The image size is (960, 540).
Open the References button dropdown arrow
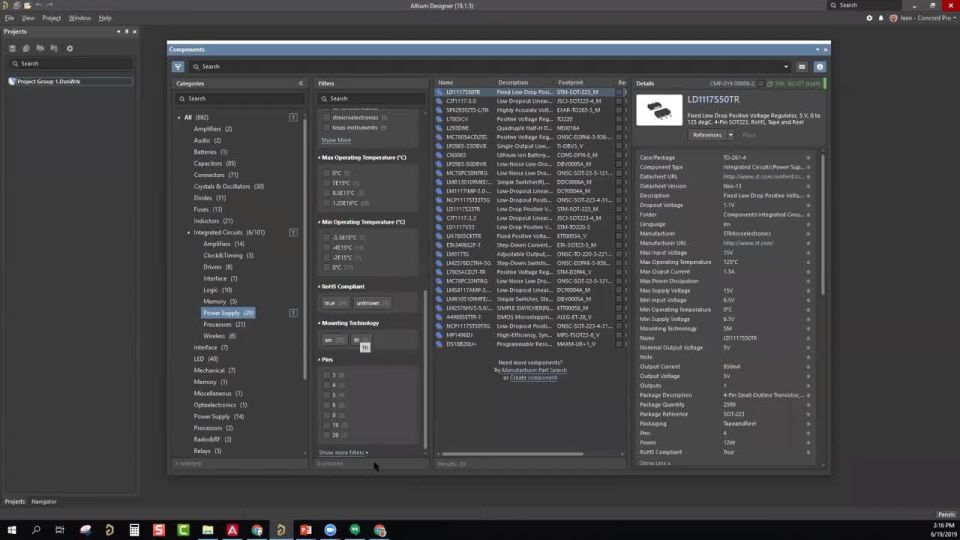pyautogui.click(x=730, y=135)
